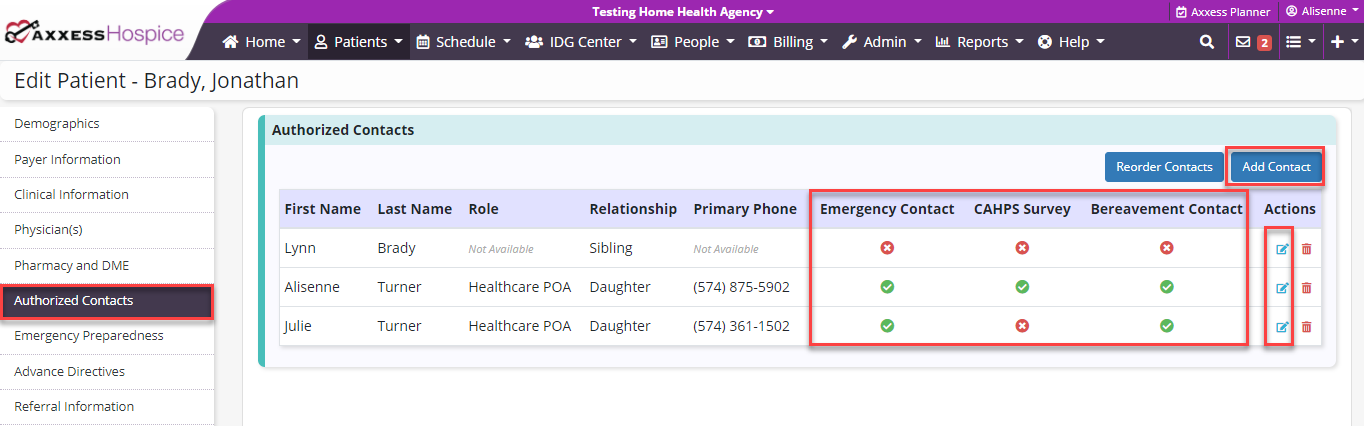Image resolution: width=1364 pixels, height=426 pixels.
Task: Go to Payer Information section
Action: tap(67, 159)
